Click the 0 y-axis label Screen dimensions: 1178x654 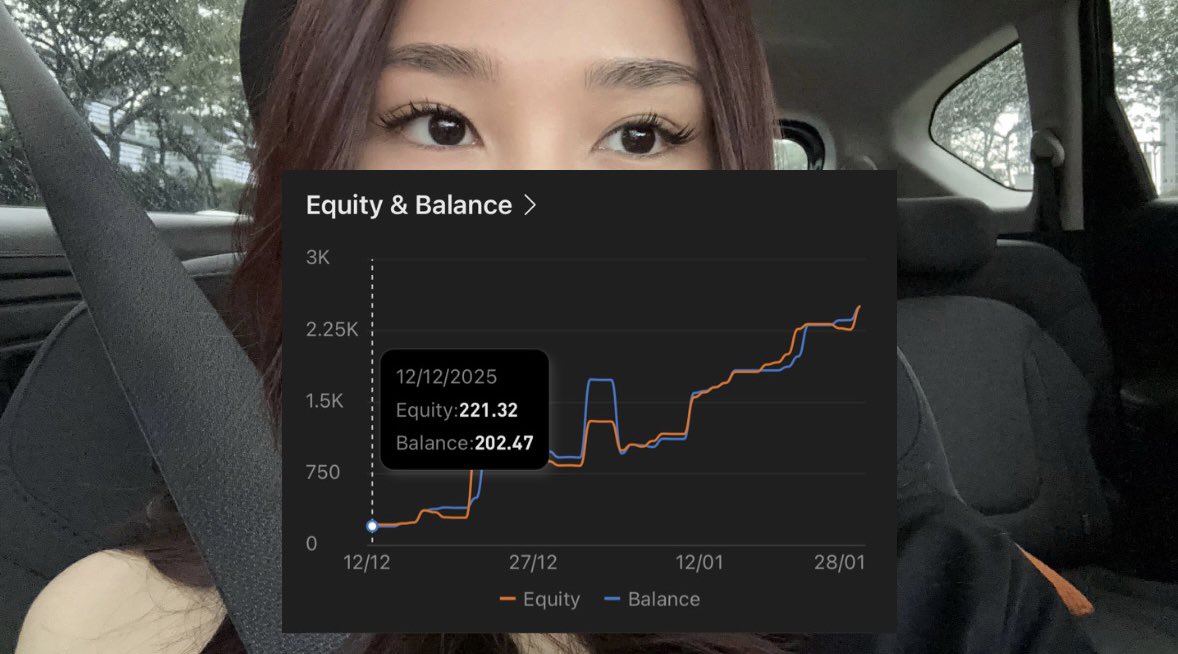click(312, 544)
